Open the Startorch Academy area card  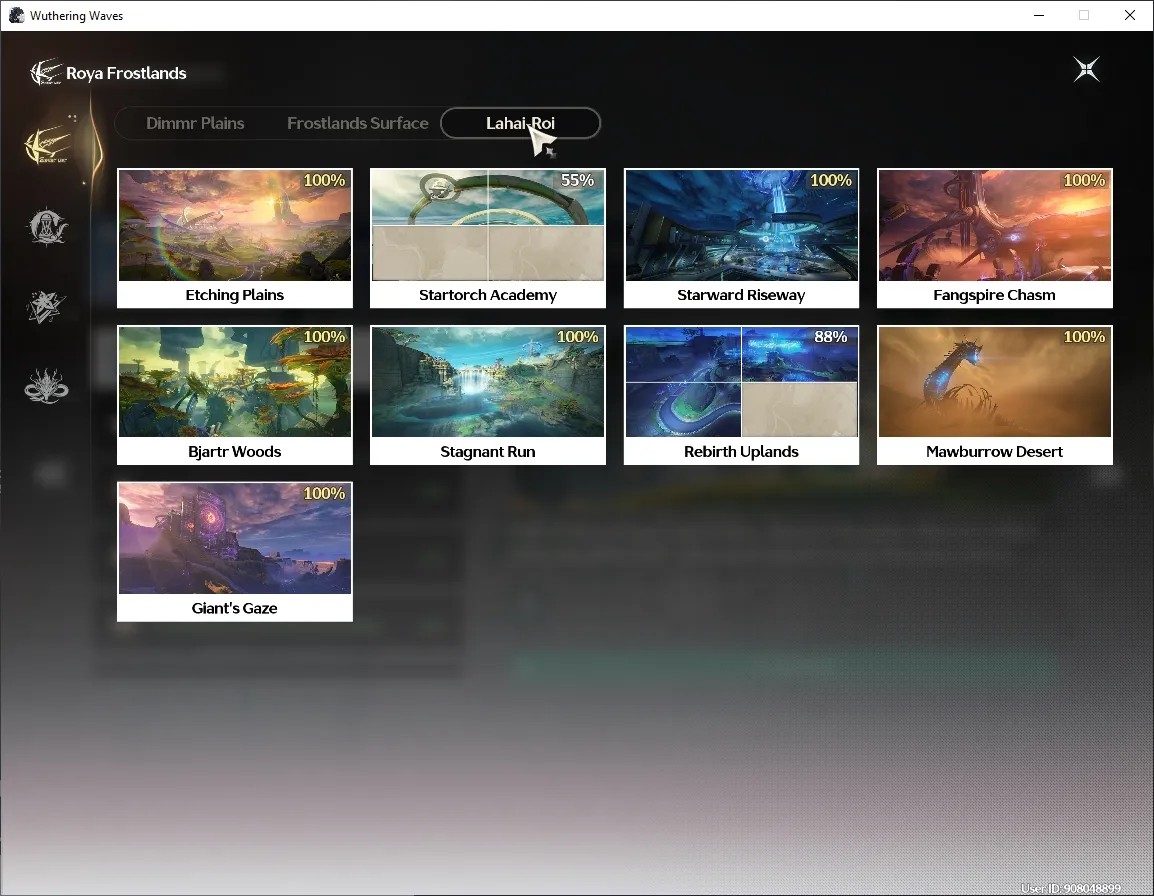(x=488, y=238)
